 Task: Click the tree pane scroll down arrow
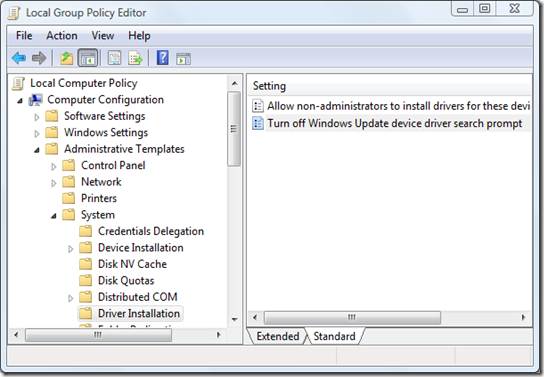point(235,319)
